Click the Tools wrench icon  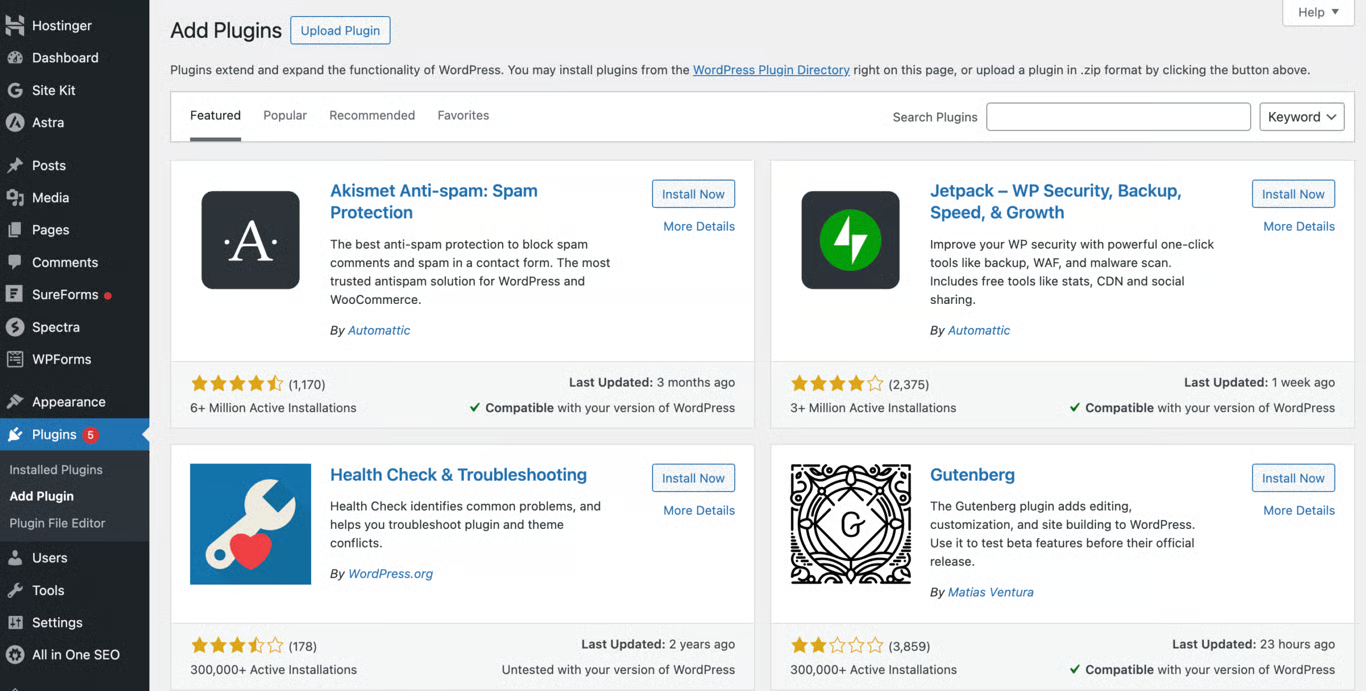15,590
